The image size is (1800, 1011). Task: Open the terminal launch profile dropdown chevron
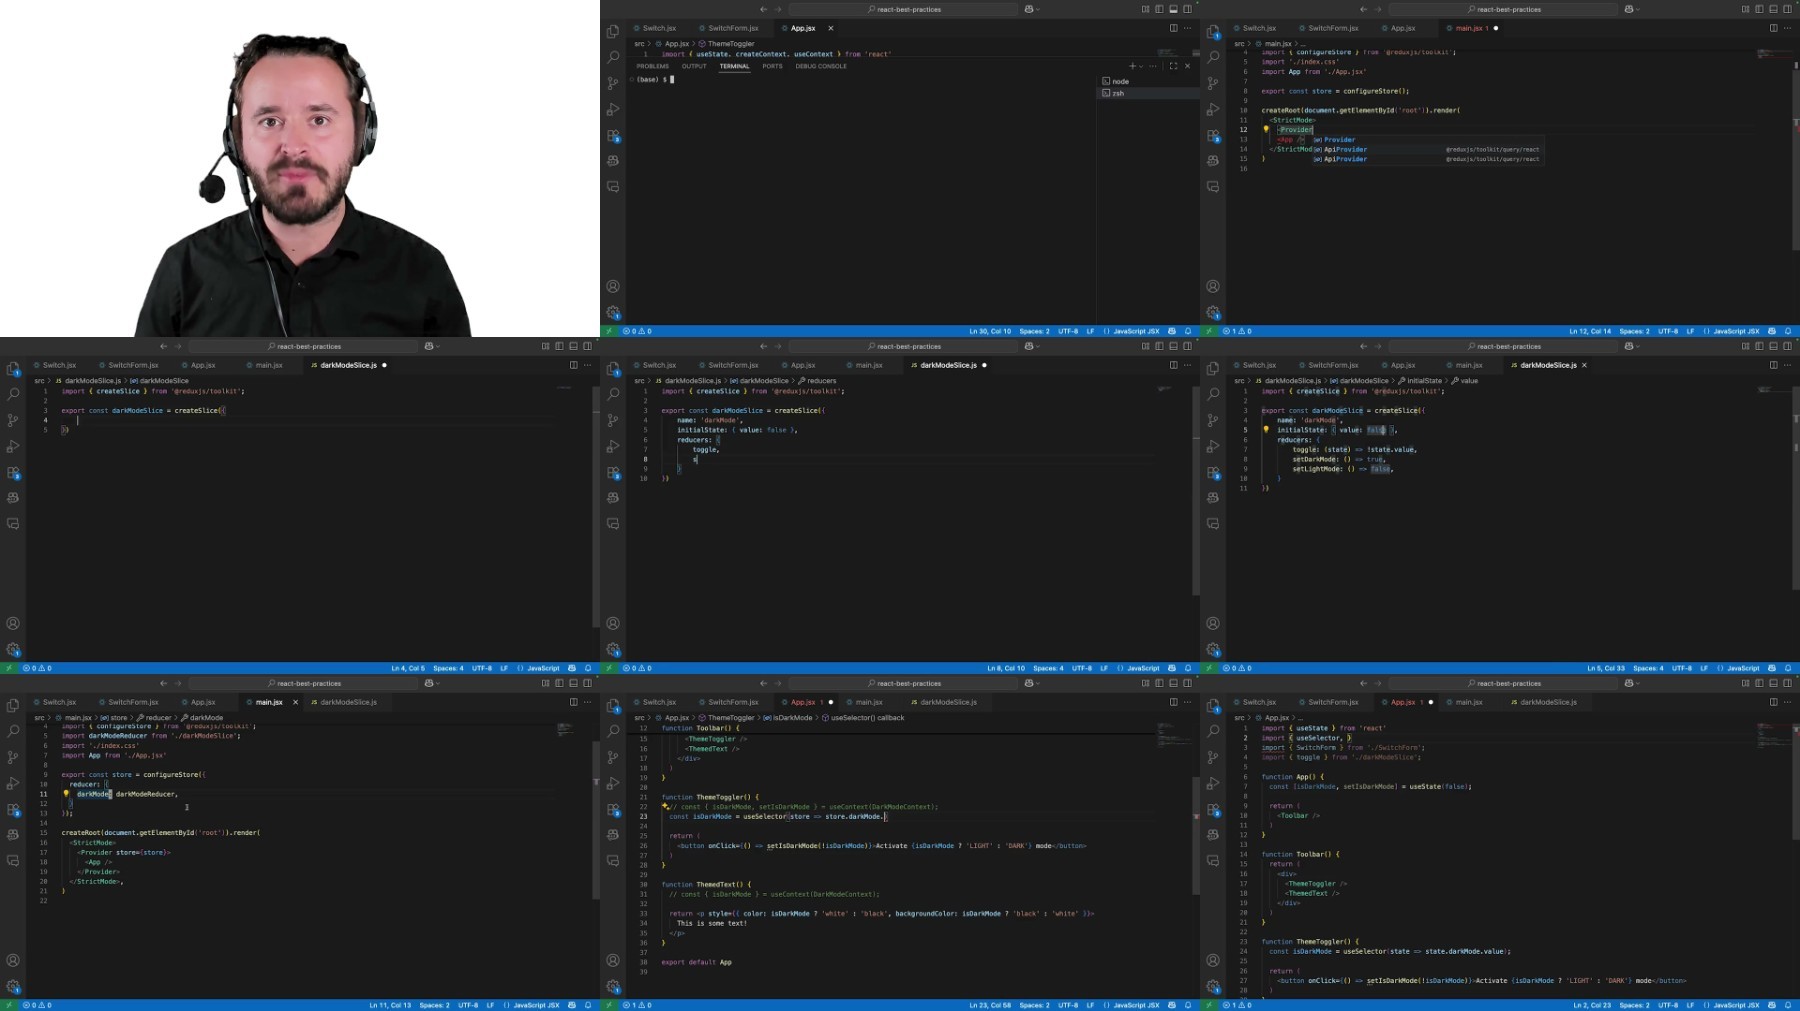click(x=1141, y=66)
